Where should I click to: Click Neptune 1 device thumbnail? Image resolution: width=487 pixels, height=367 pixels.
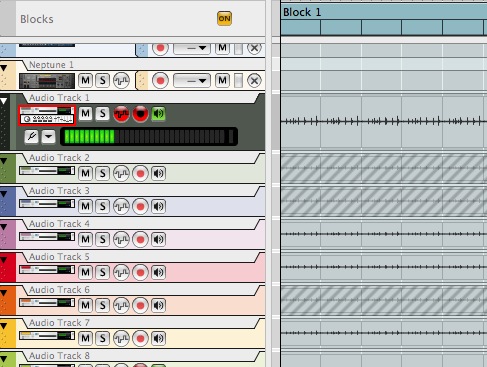(47, 81)
